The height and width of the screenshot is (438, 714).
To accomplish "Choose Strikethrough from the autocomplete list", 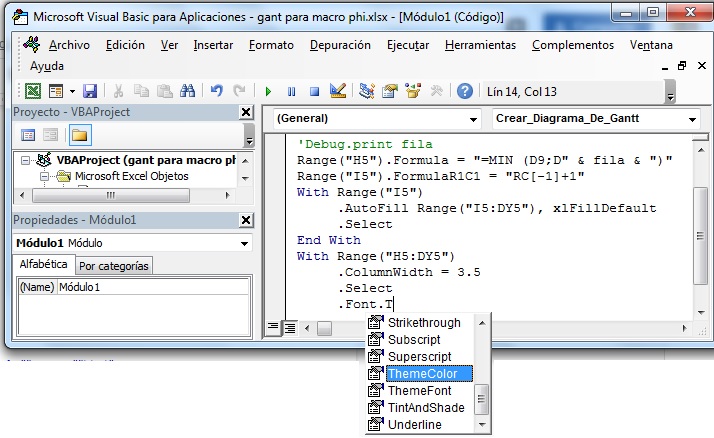I will tap(419, 323).
